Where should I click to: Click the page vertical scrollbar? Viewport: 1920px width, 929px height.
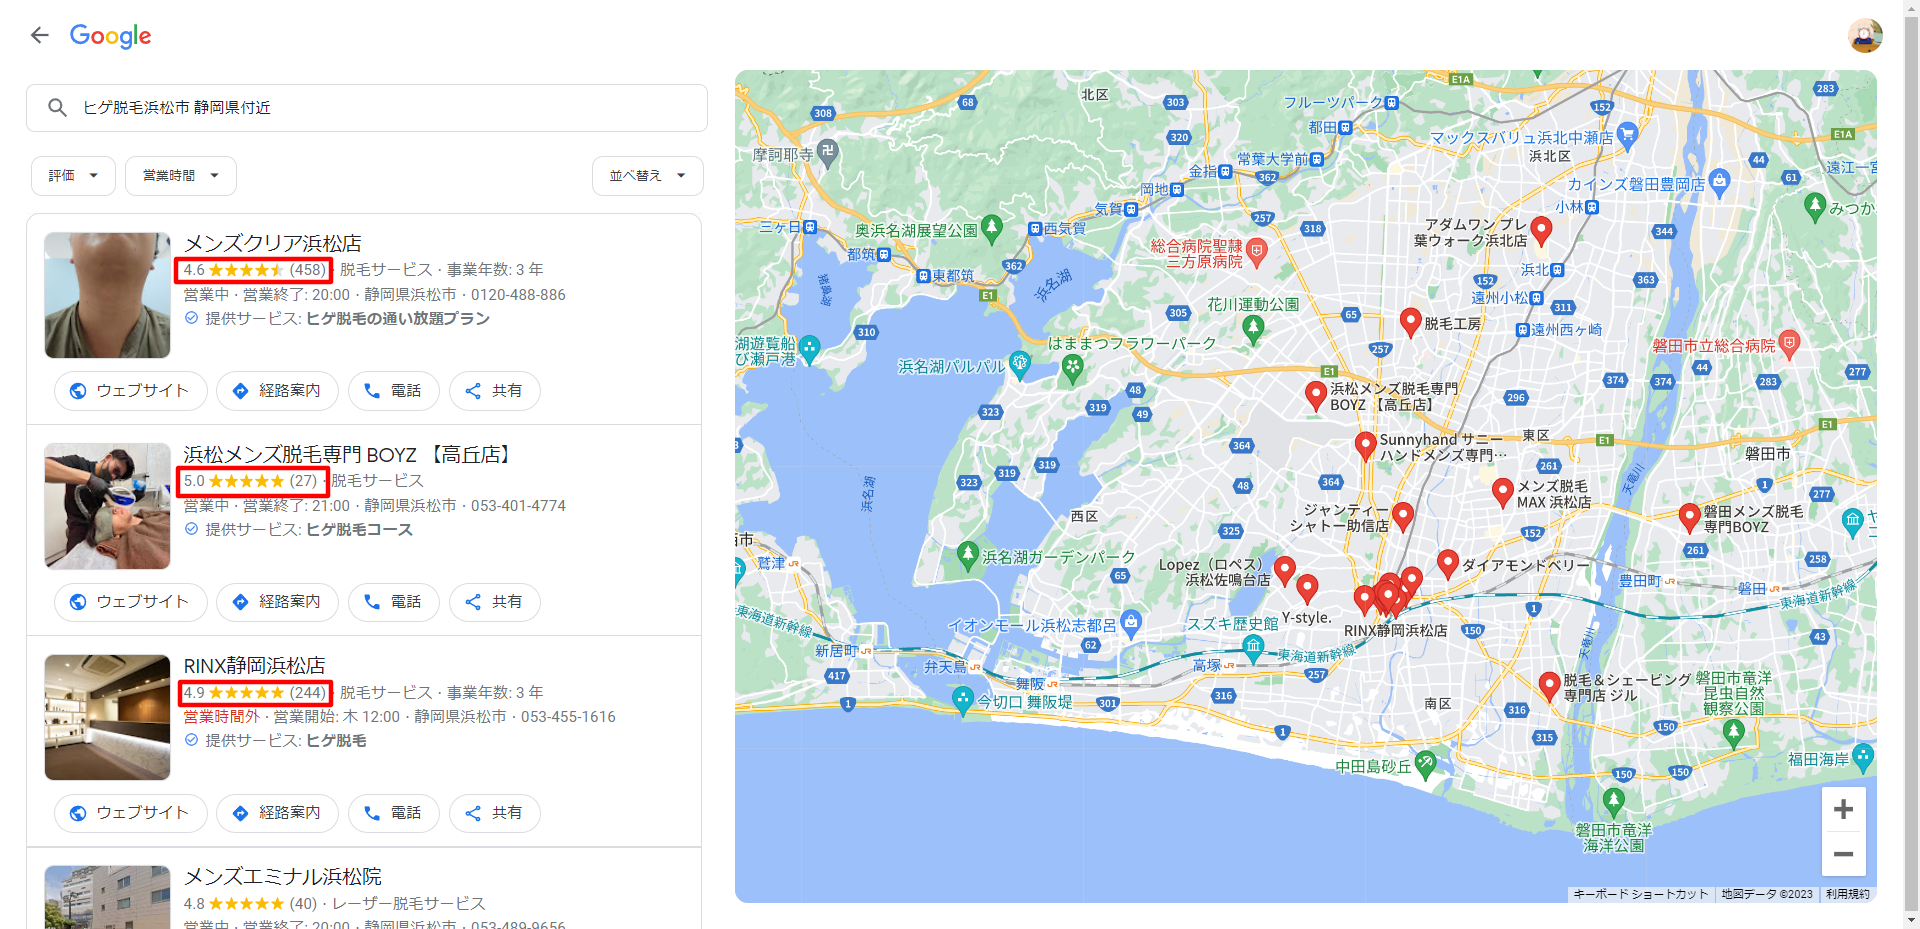[1911, 464]
